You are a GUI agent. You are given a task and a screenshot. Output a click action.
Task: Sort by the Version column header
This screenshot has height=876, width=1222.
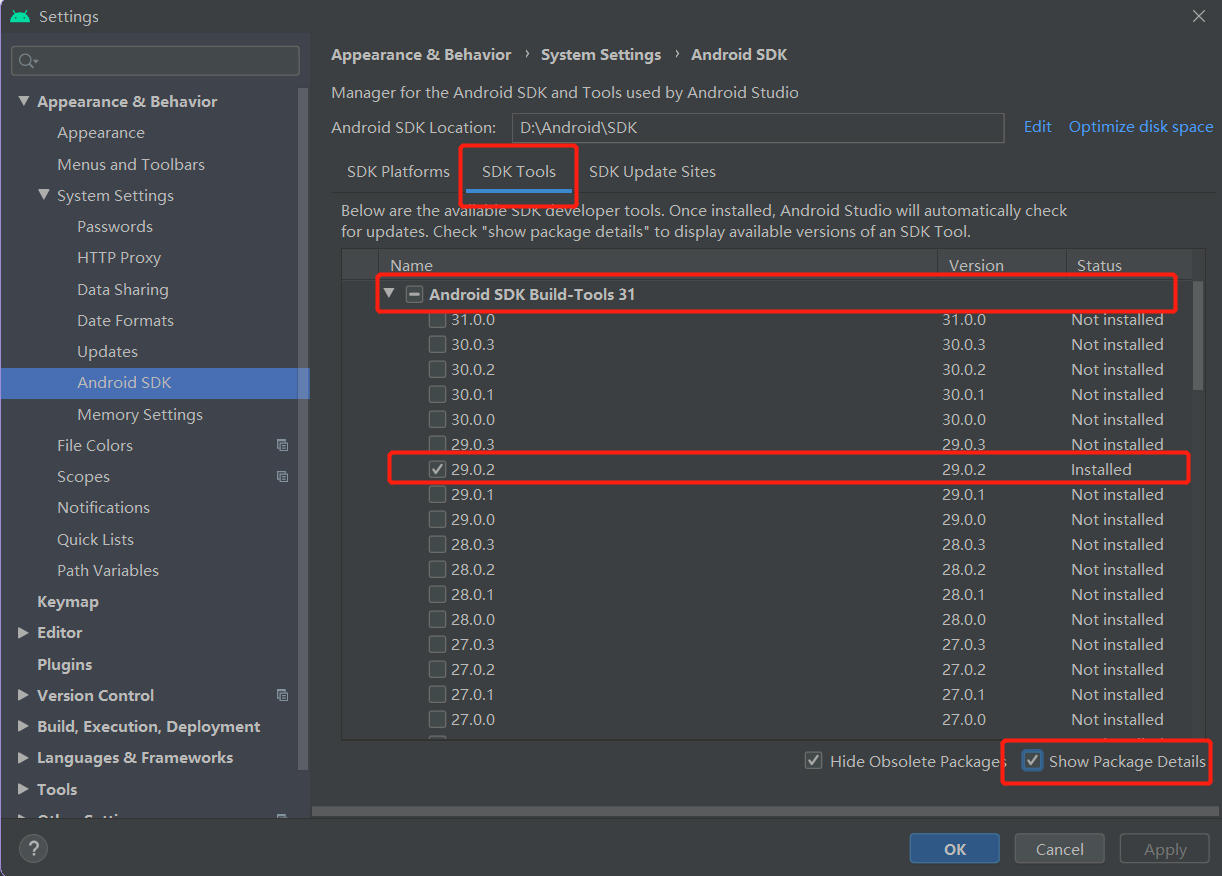(x=1001, y=265)
